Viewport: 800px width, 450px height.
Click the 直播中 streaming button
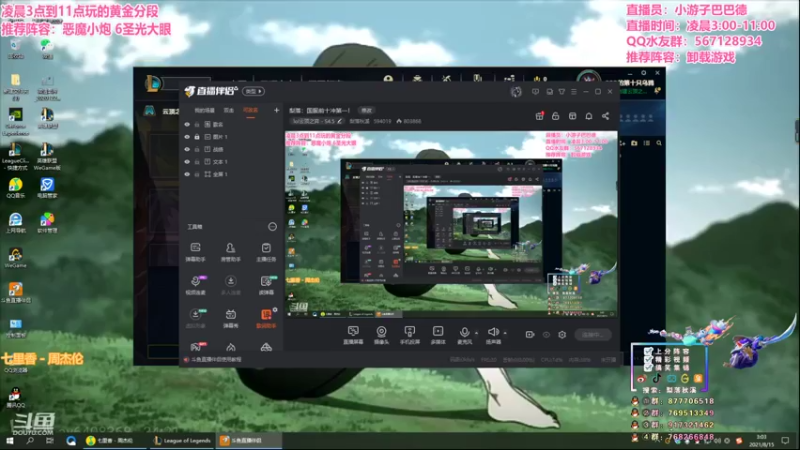tap(592, 335)
